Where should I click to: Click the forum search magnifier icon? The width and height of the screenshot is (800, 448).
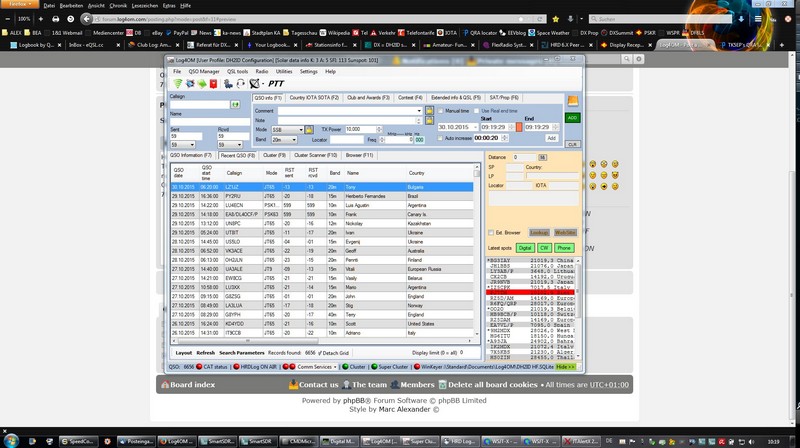pyautogui.click(x=627, y=59)
